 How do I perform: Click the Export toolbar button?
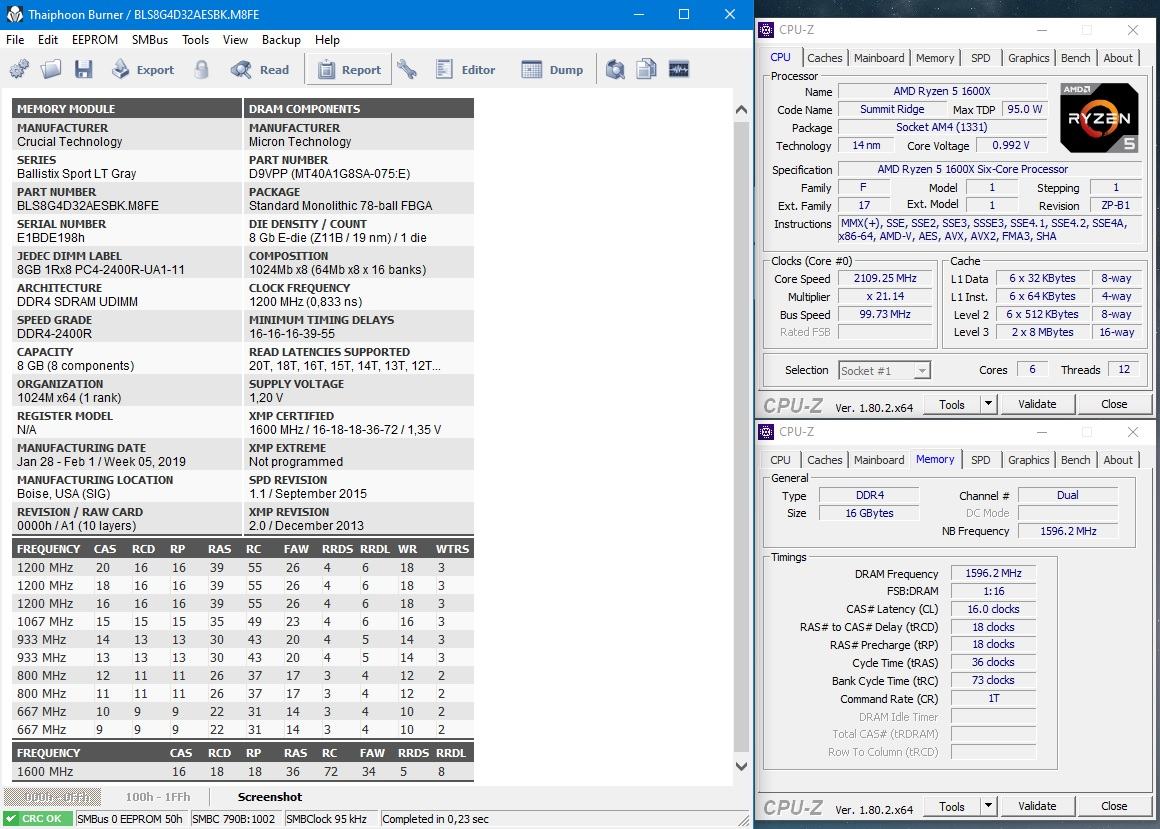point(143,70)
